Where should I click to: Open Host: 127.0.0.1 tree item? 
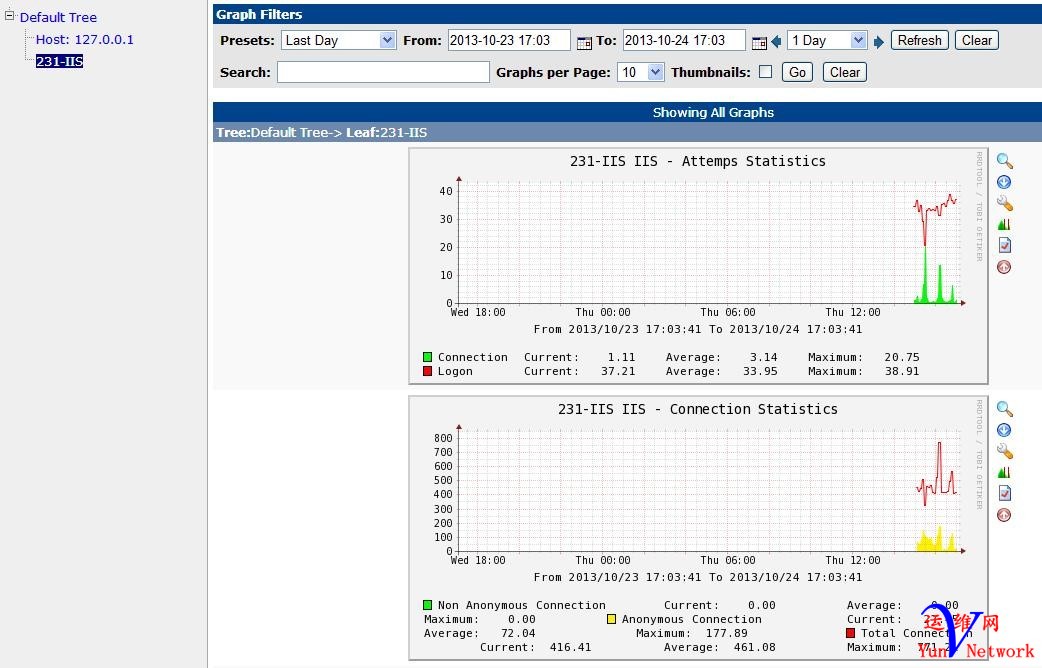click(84, 39)
